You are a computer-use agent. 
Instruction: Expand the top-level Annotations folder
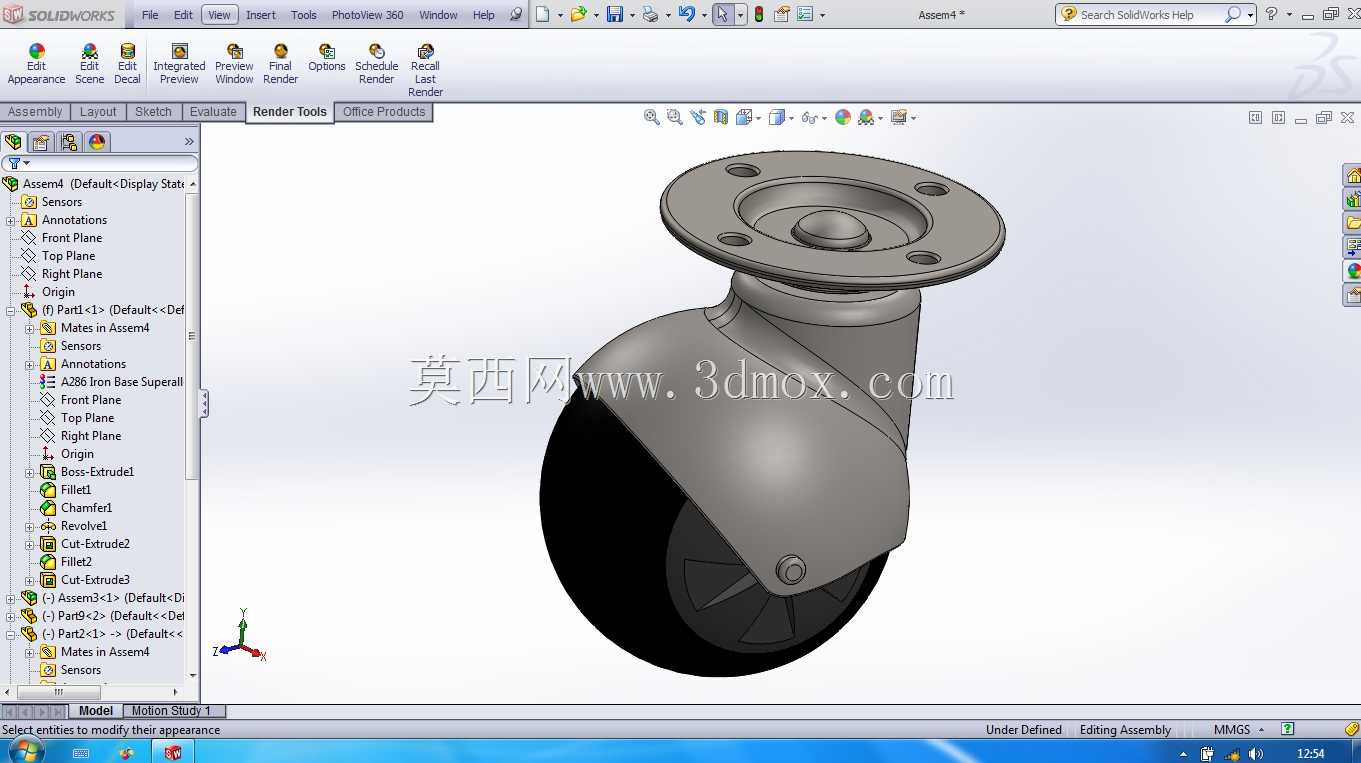[11, 220]
